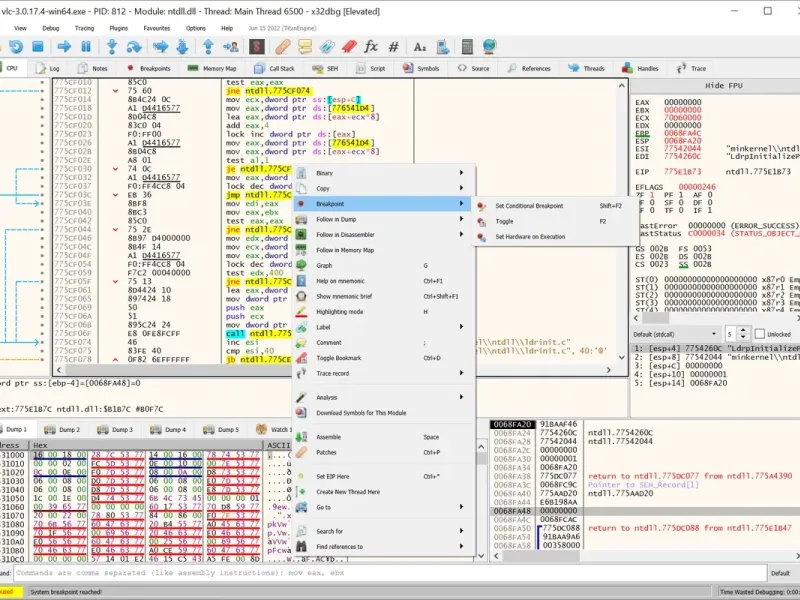Choose Set Hardware on Execution
This screenshot has width=800, height=600.
pyautogui.click(x=530, y=237)
